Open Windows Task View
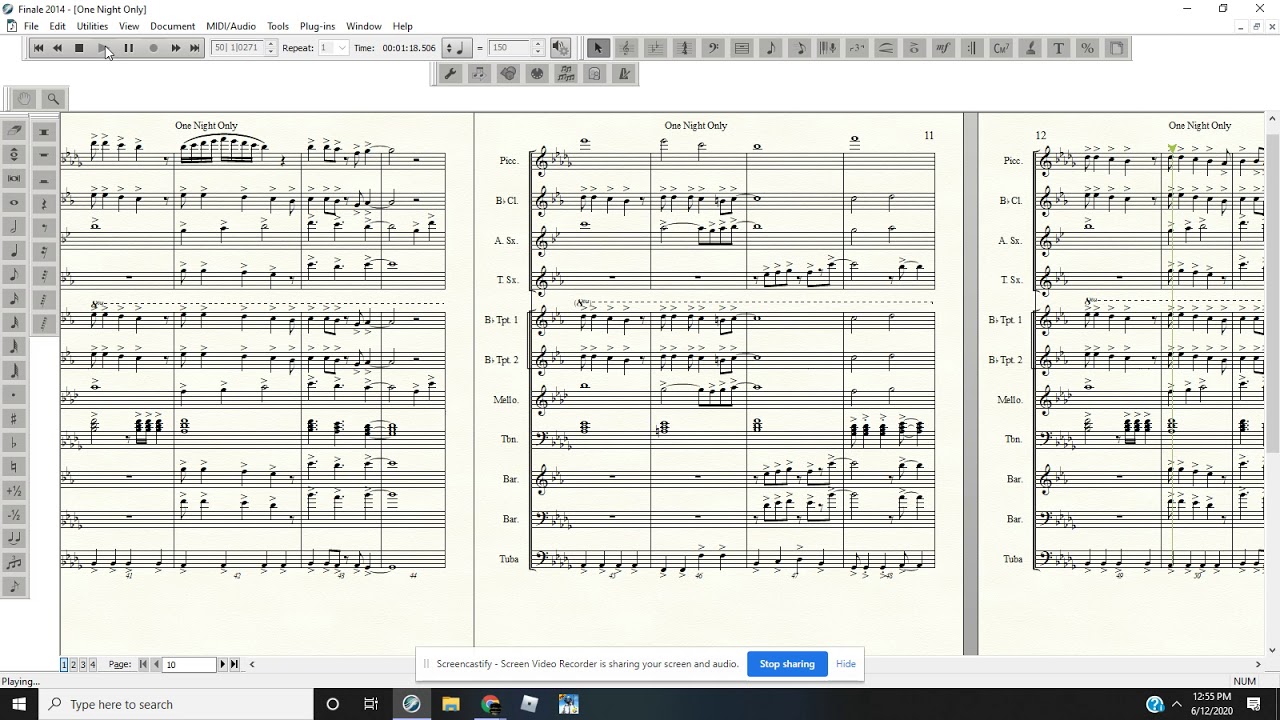1280x720 pixels. (x=371, y=704)
